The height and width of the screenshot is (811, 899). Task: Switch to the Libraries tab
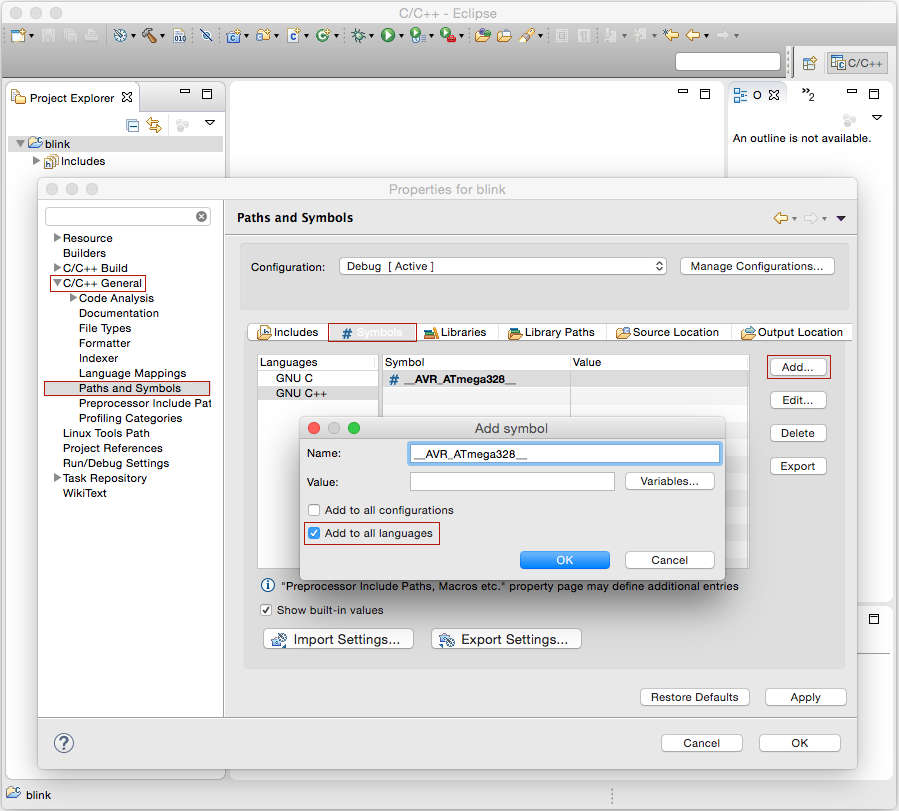tap(455, 332)
